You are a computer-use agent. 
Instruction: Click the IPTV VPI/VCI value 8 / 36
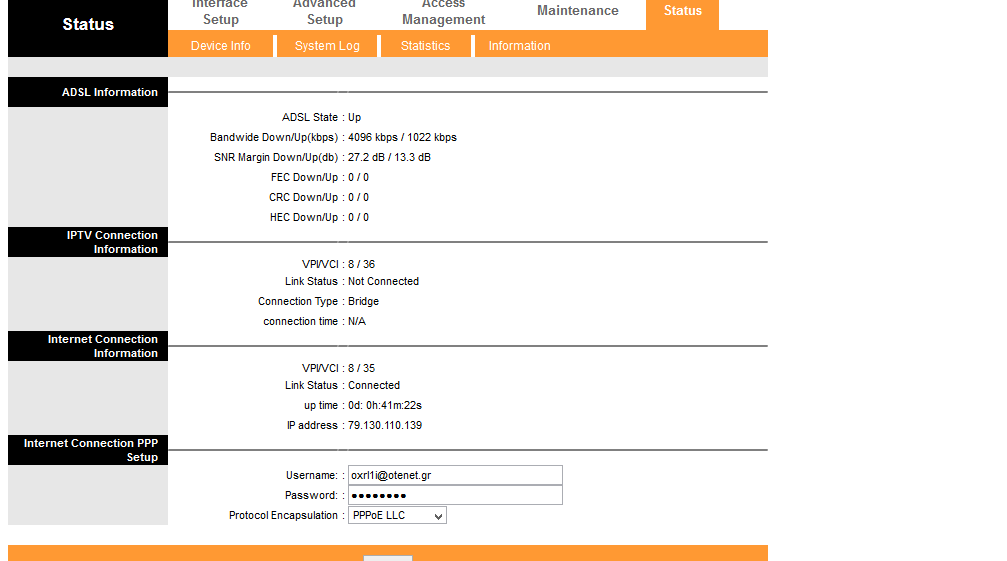pos(362,264)
